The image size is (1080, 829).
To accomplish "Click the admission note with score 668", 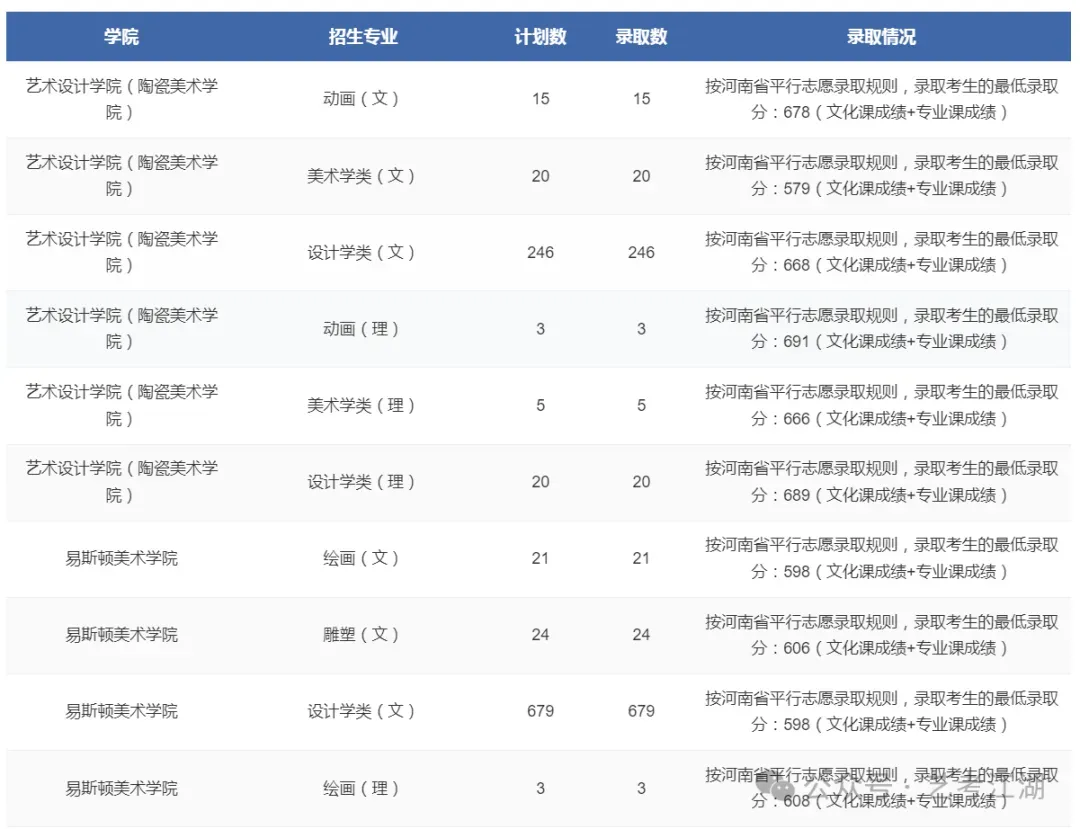I will (x=881, y=252).
